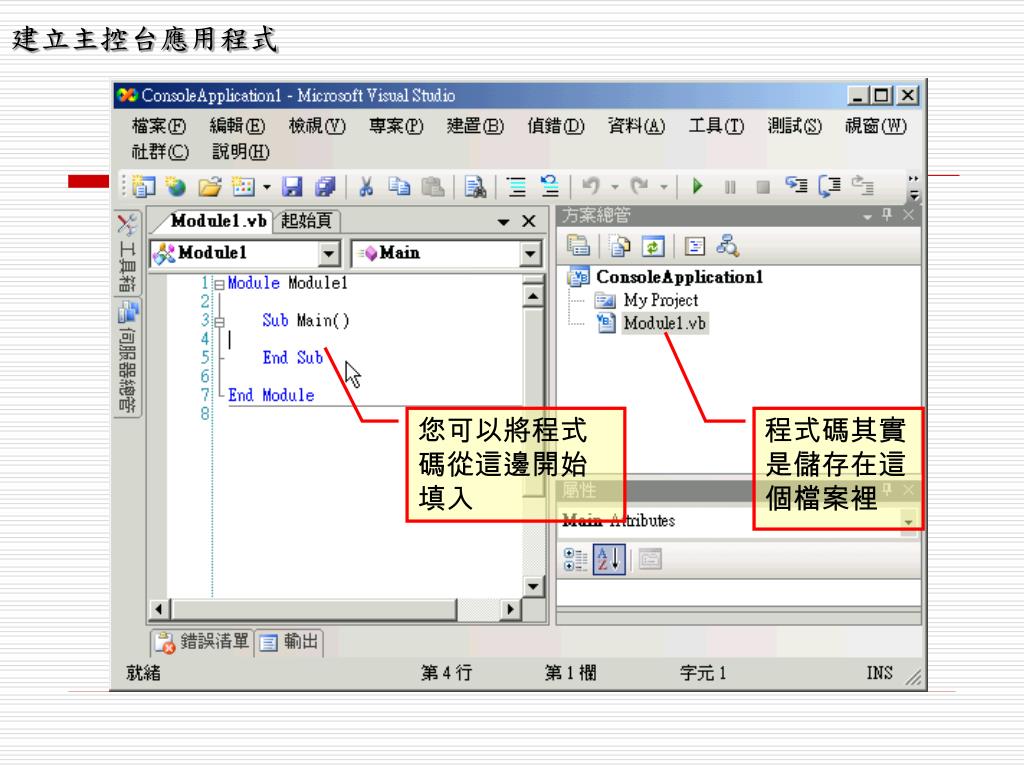Open 方案總管 window position dropdown

(x=867, y=216)
